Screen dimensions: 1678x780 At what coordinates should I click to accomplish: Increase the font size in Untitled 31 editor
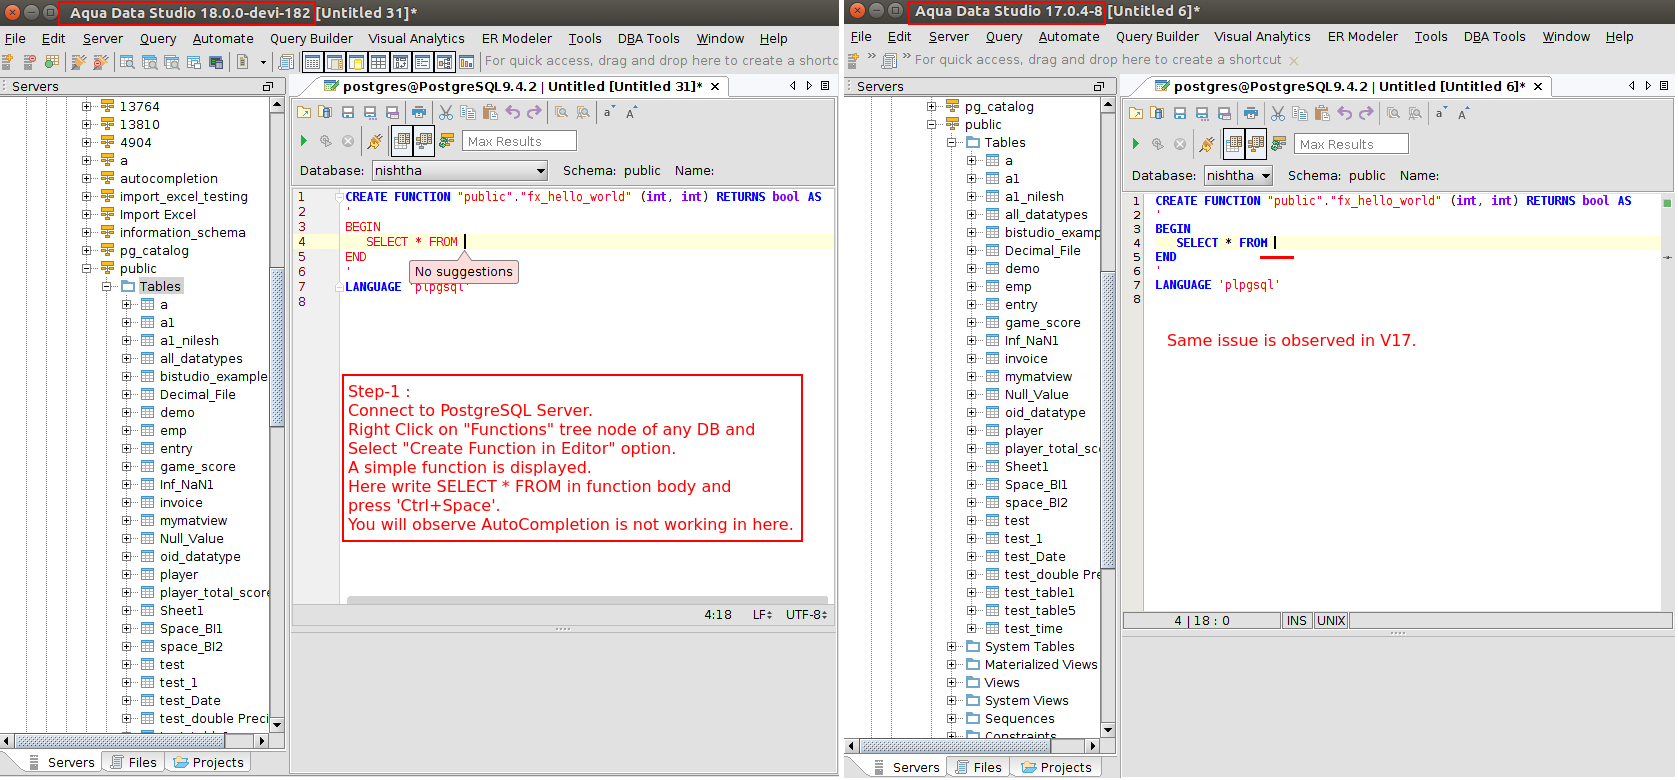pyautogui.click(x=631, y=113)
